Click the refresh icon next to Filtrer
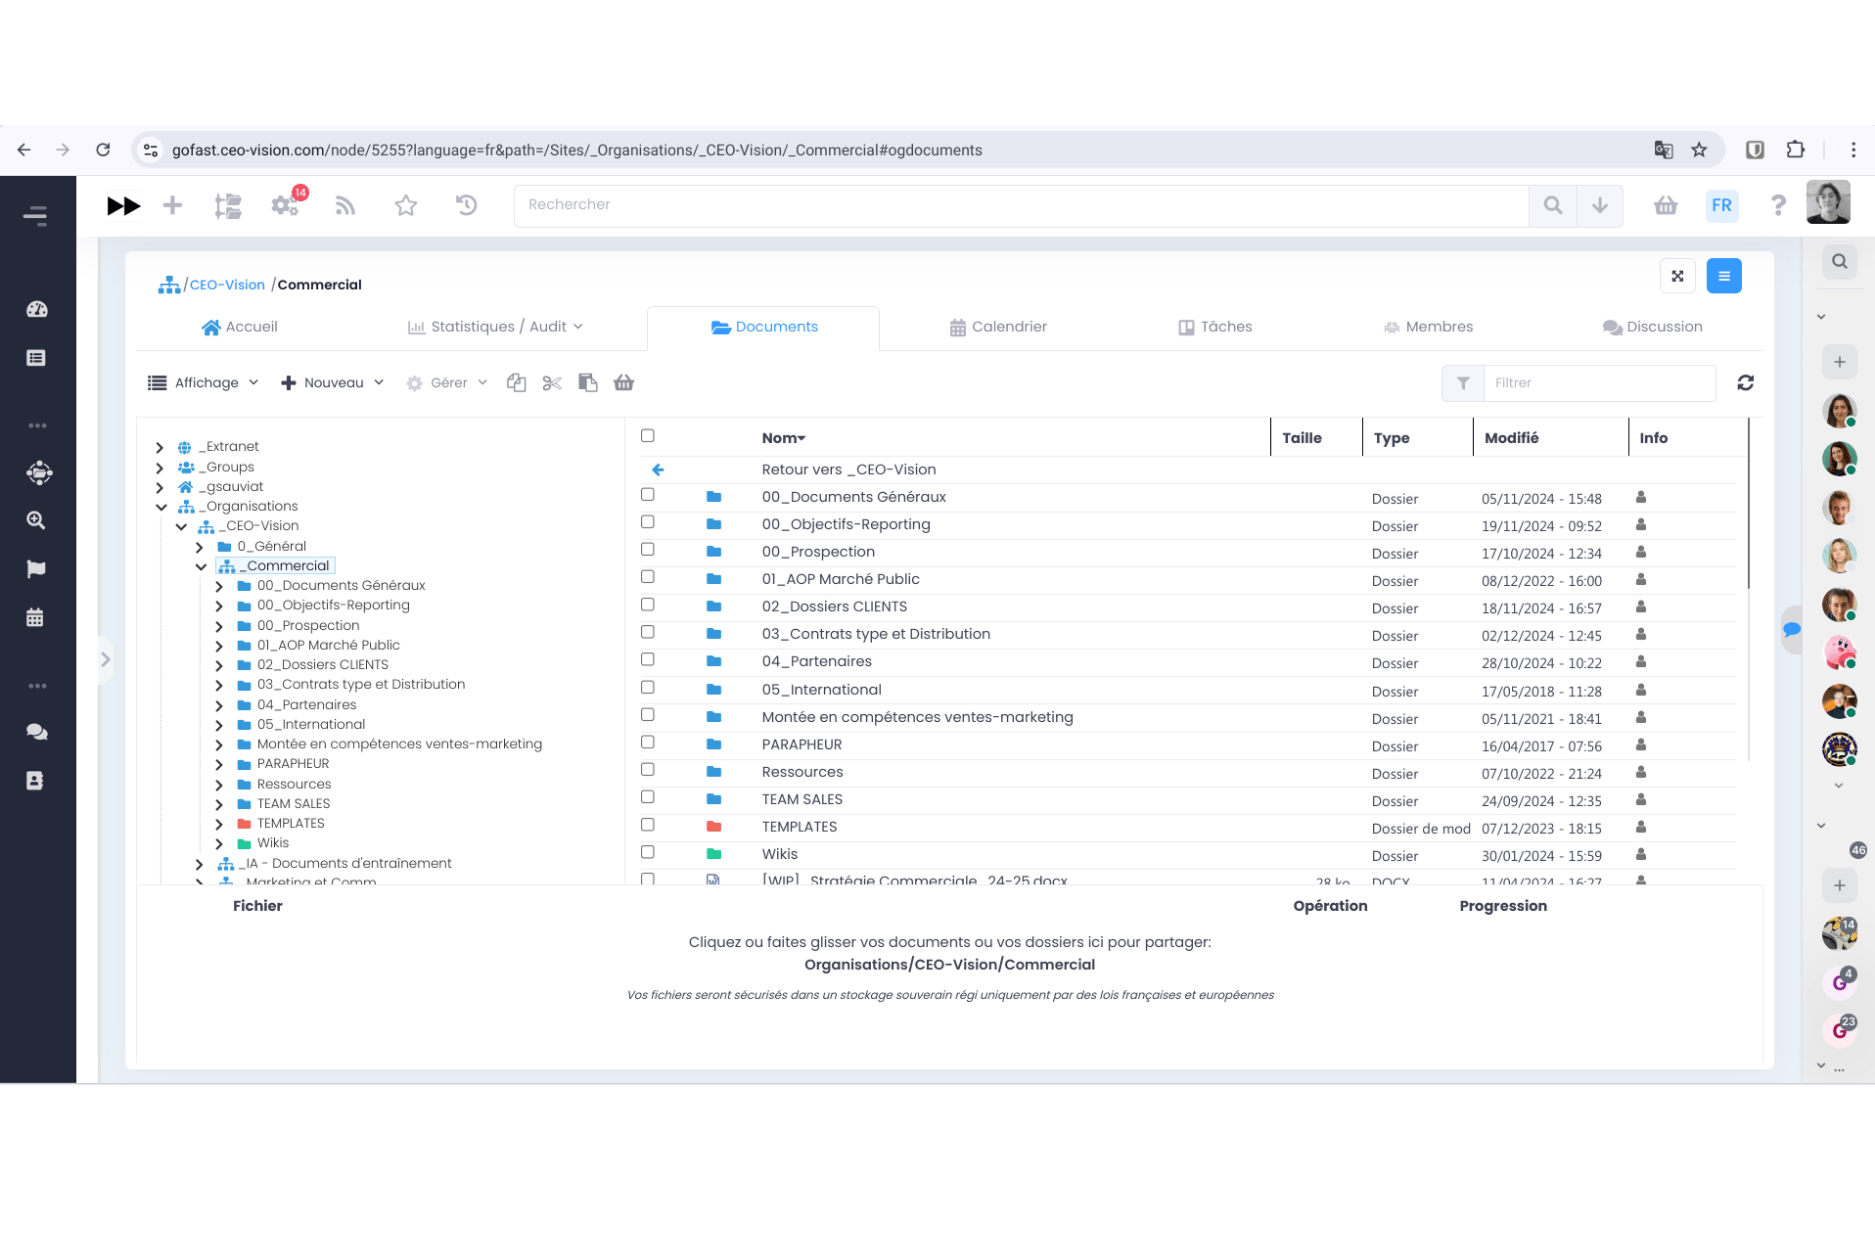Viewport: 1875px width, 1250px height. click(x=1745, y=383)
